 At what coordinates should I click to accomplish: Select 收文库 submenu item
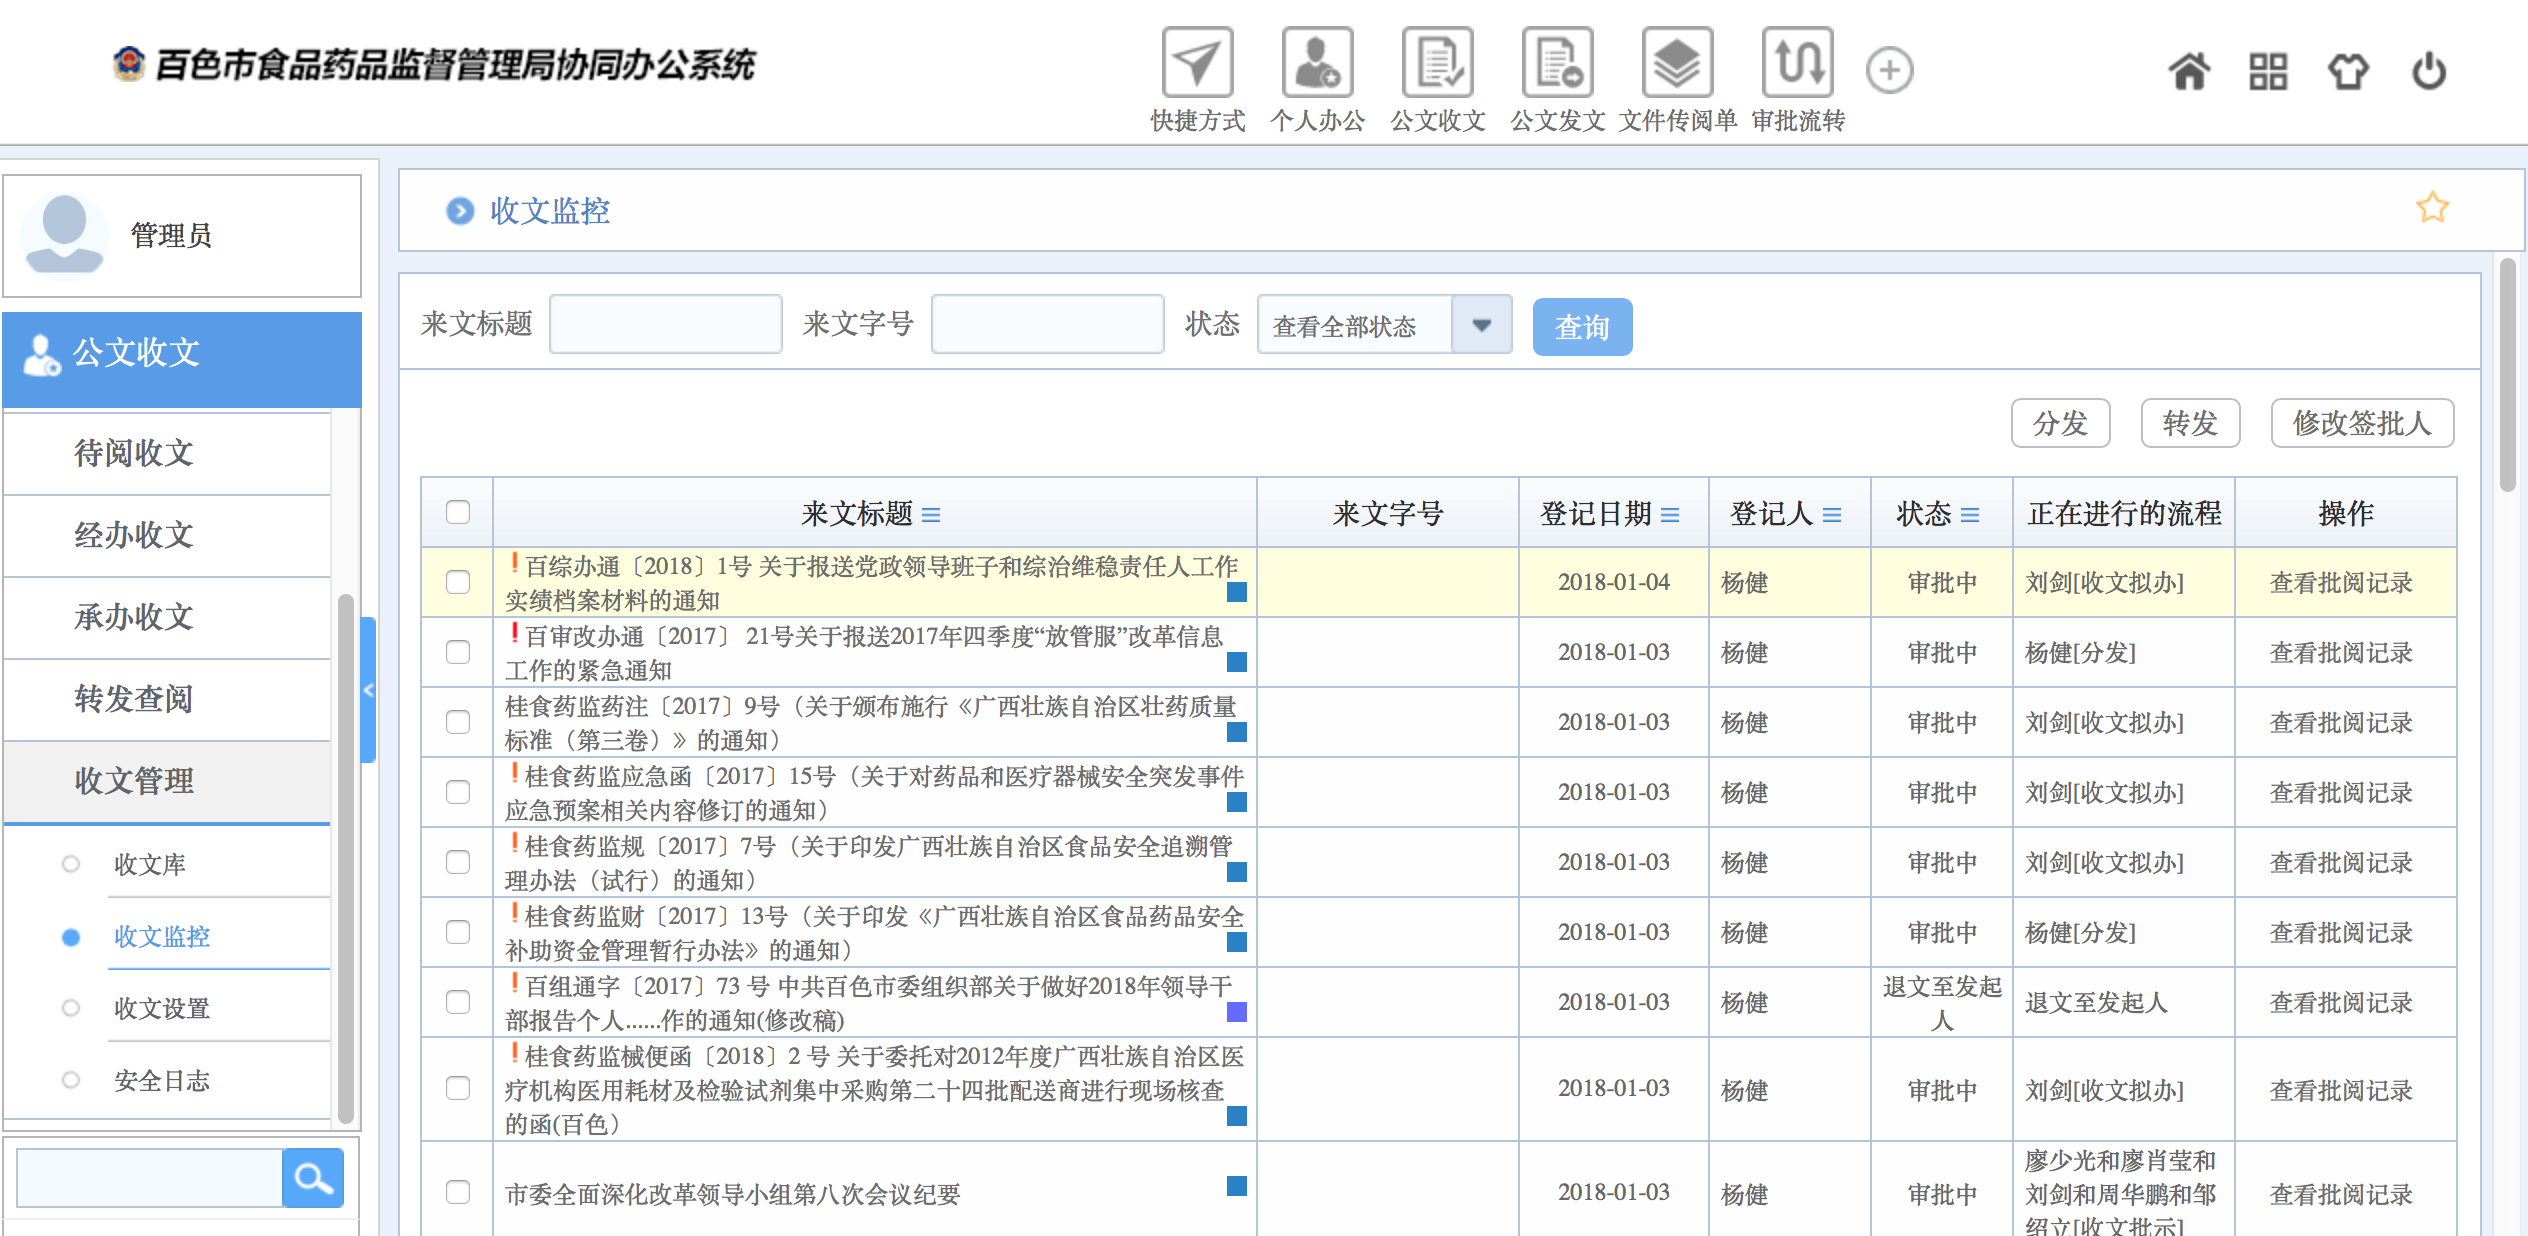(150, 864)
